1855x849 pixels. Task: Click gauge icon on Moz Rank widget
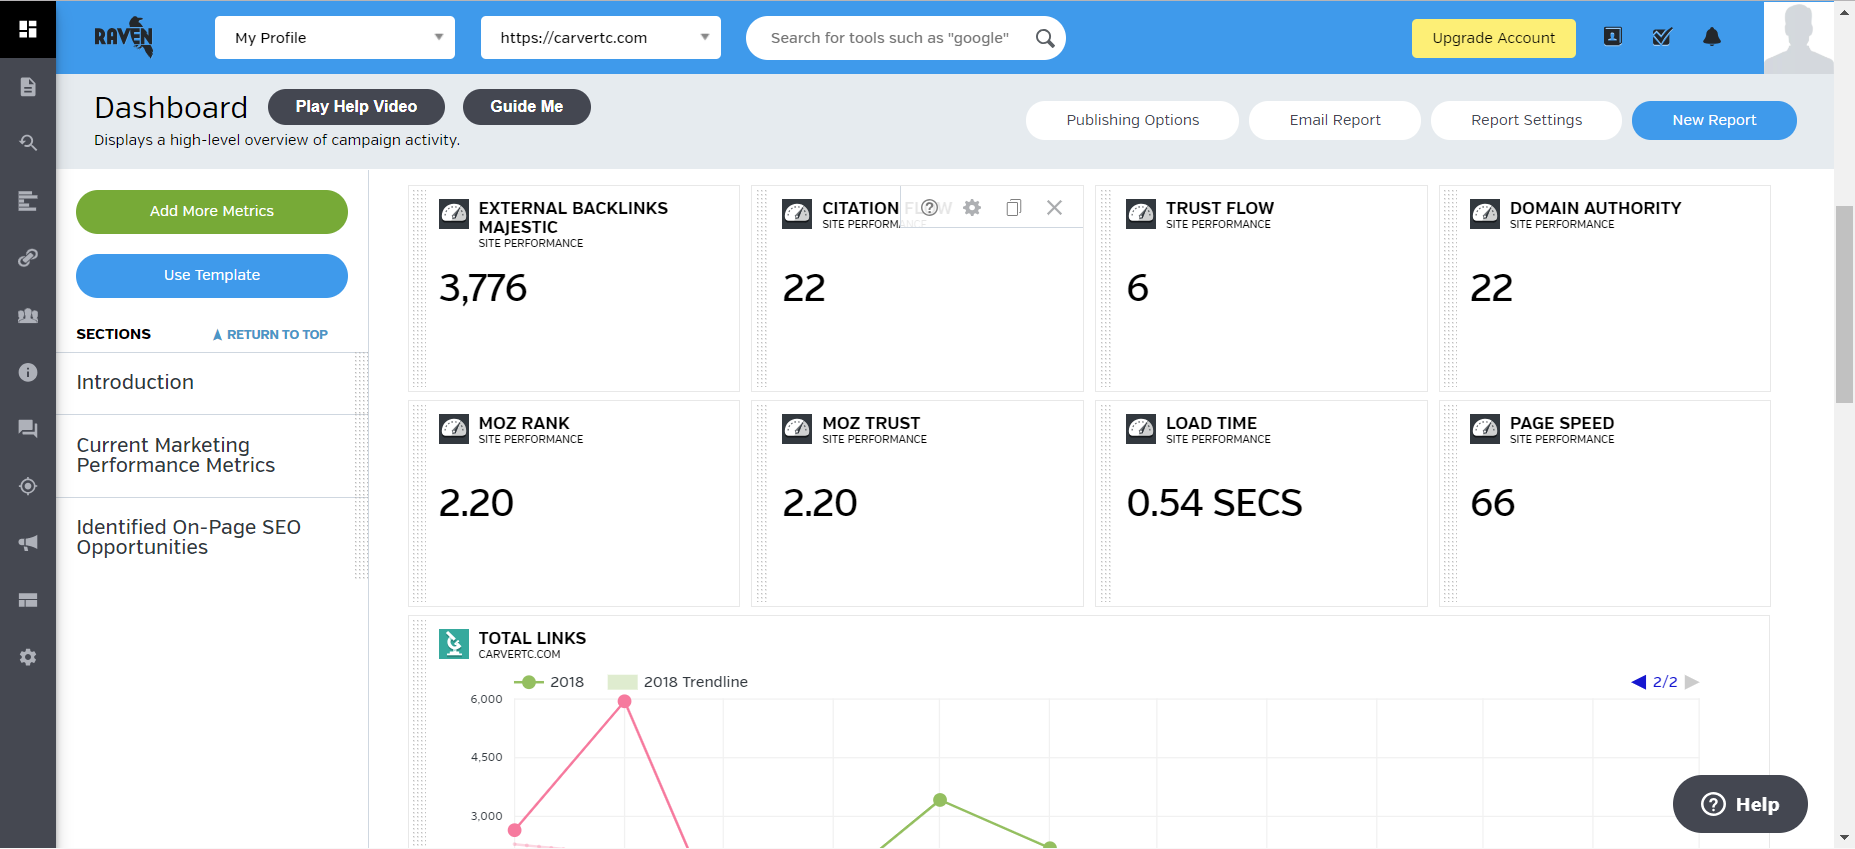[454, 429]
